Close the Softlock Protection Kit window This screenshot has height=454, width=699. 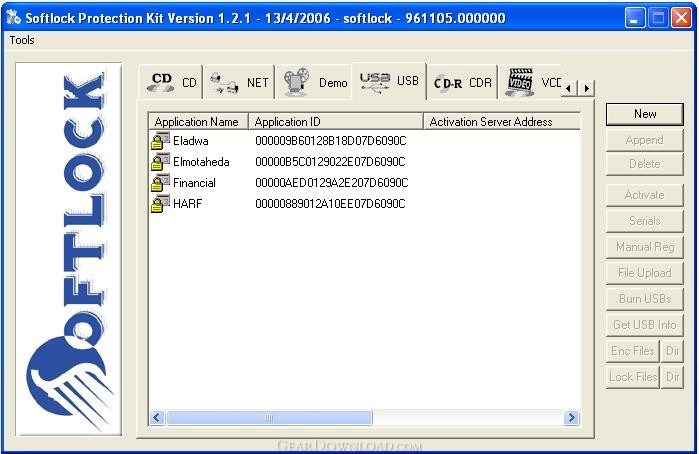click(682, 18)
